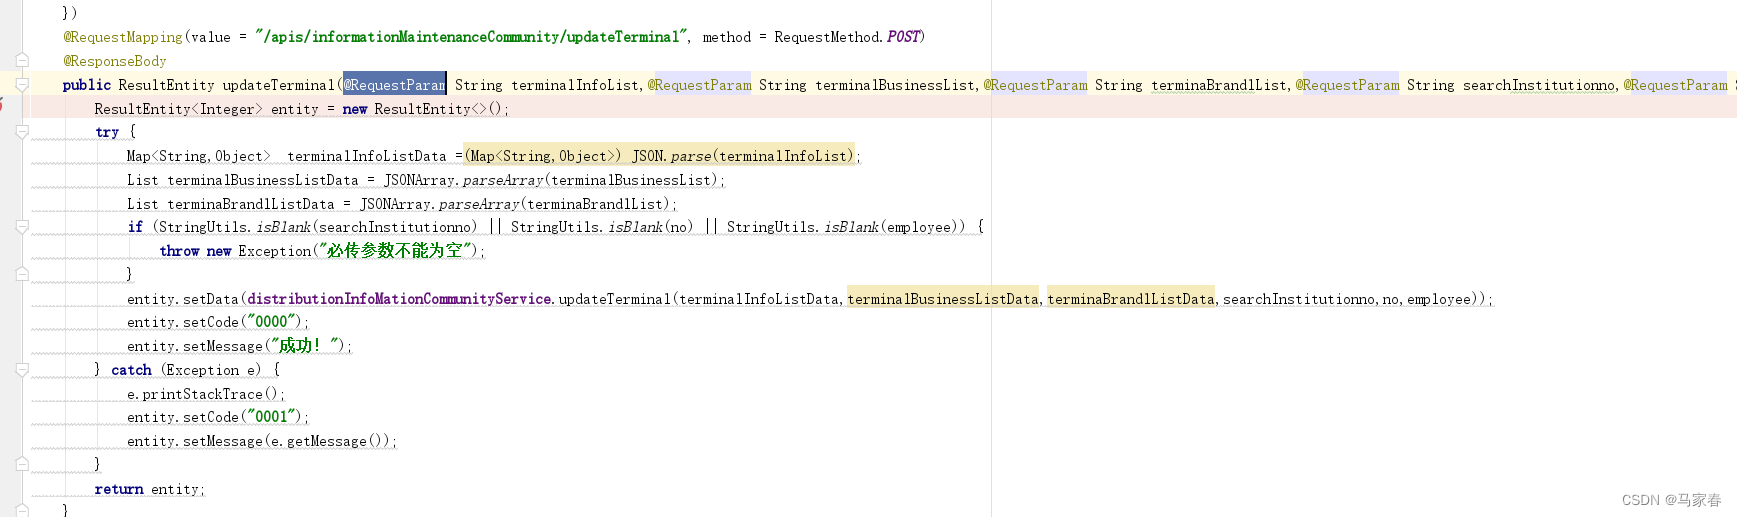Click the breakpoint marker beside ResultEntity entity line
Viewport: 1737px width, 517px height.
click(x=2, y=104)
